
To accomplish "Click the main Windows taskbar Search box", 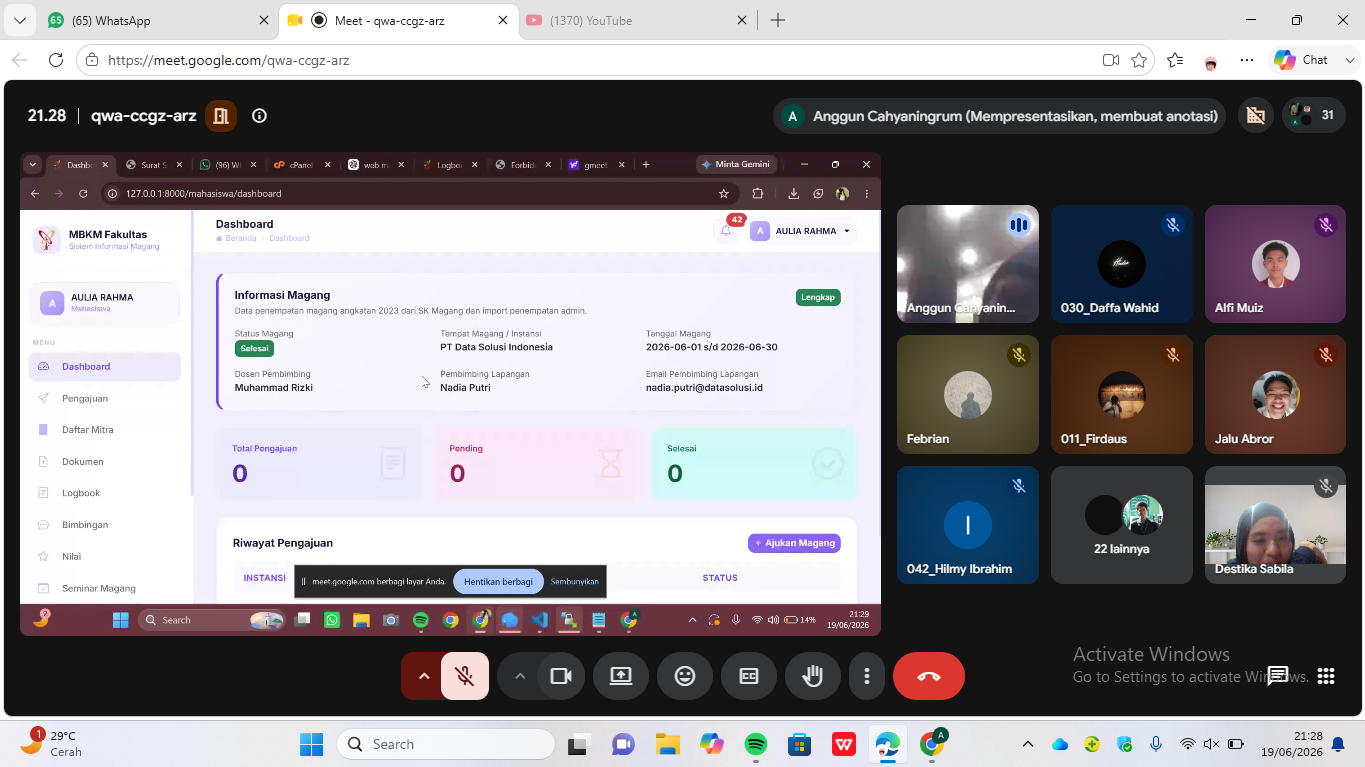I will click(446, 744).
